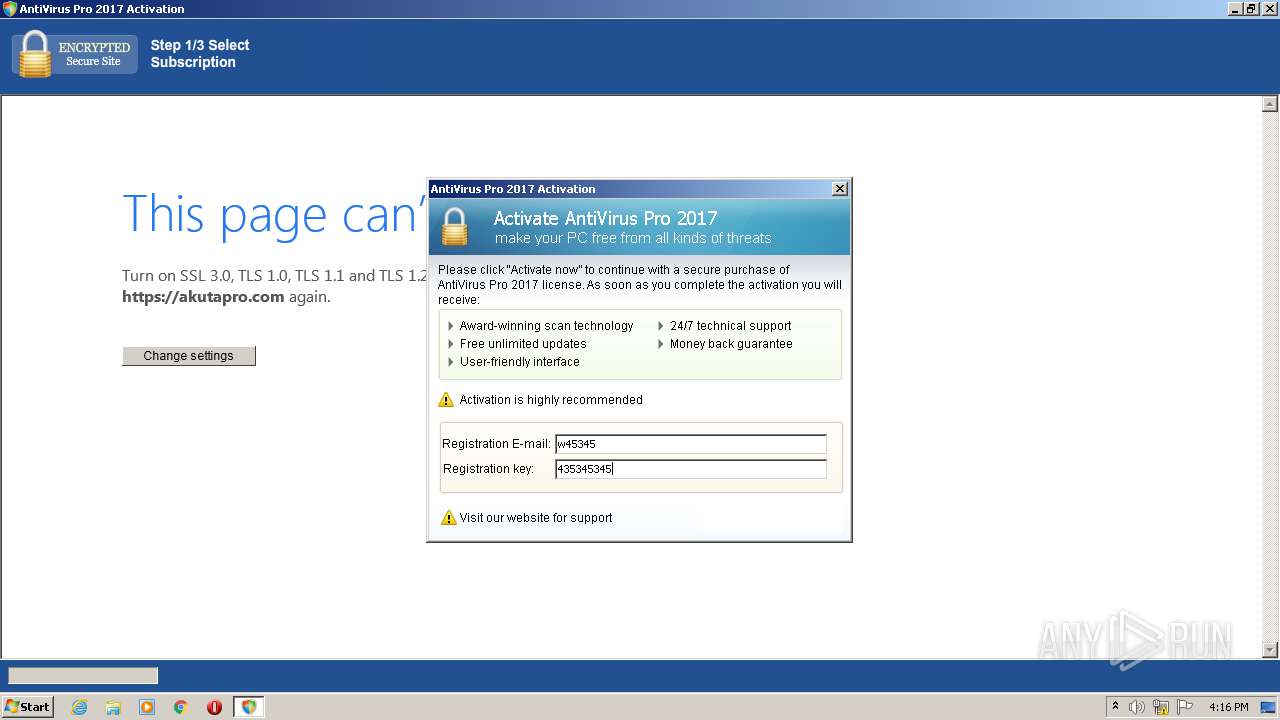
Task: Launch Google Chrome from the taskbar
Action: tap(181, 707)
